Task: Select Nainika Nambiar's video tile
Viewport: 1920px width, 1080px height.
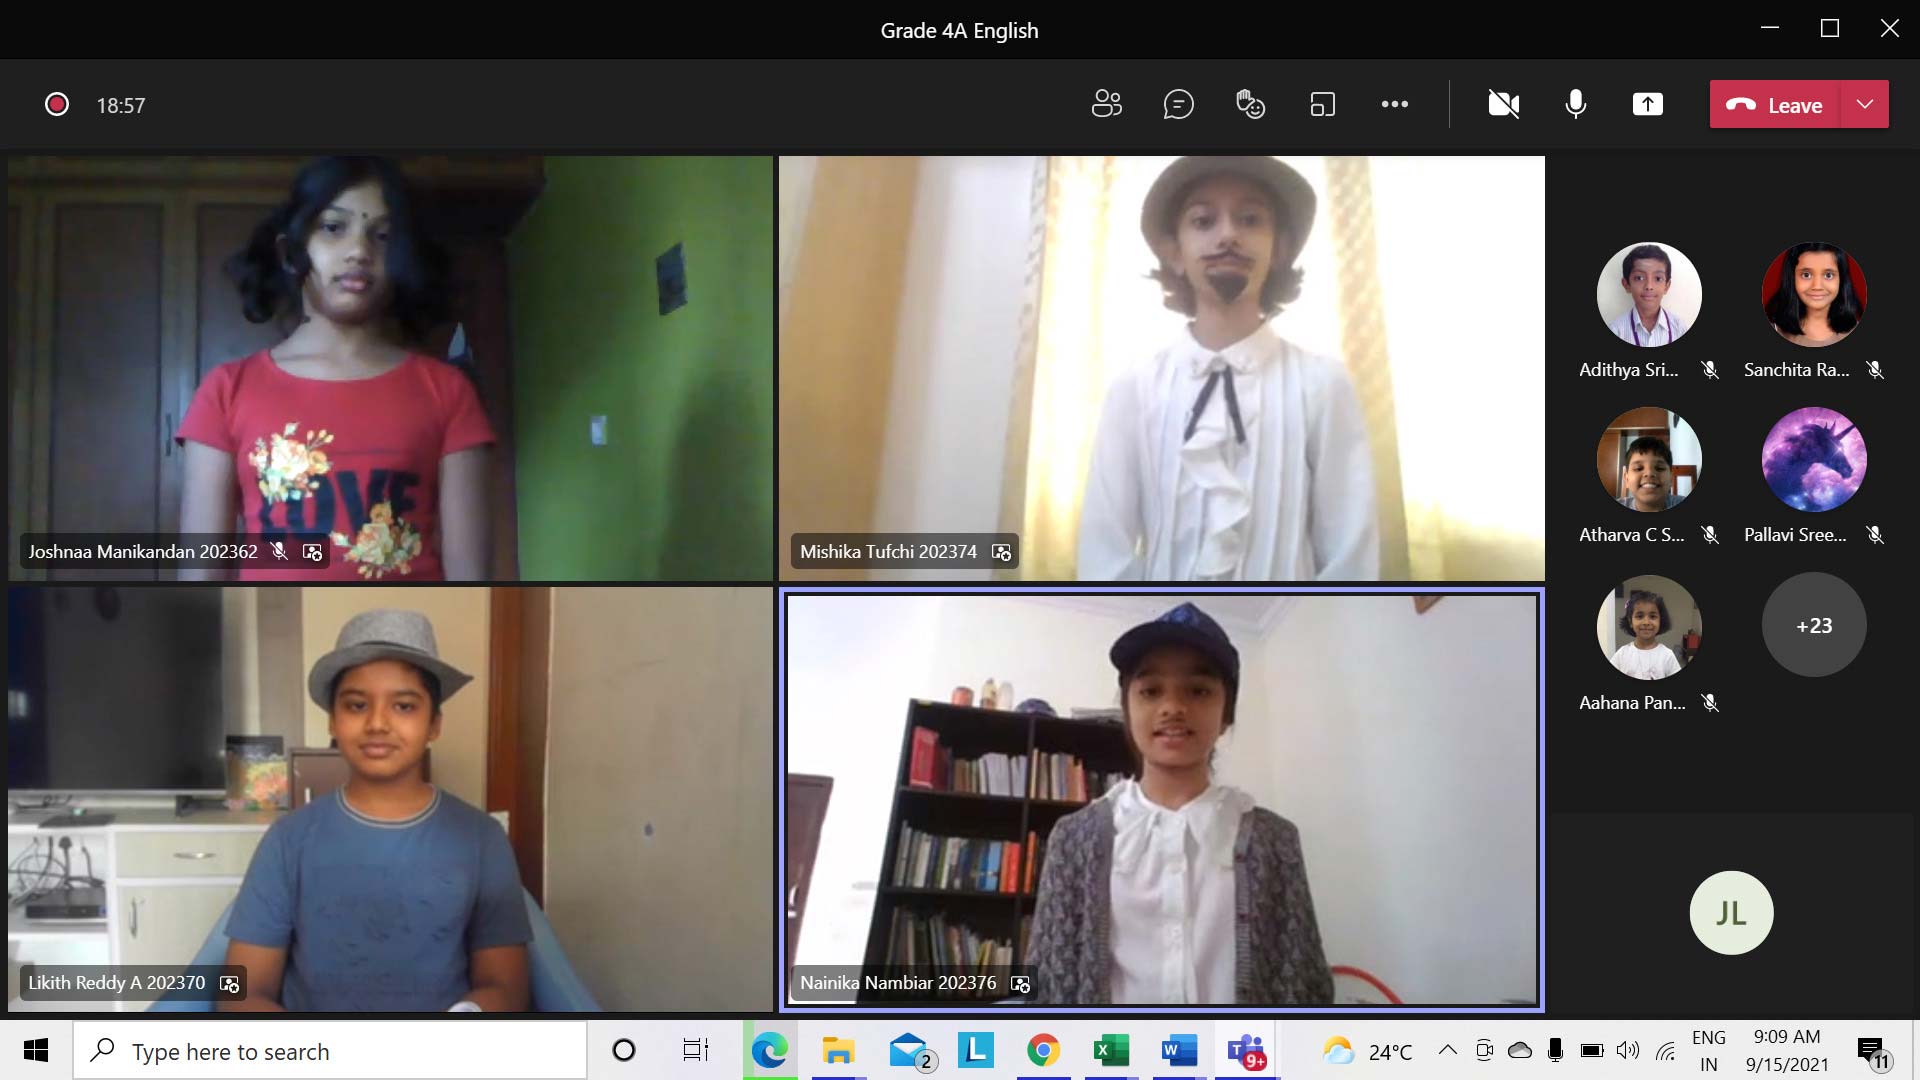Action: pos(1161,800)
